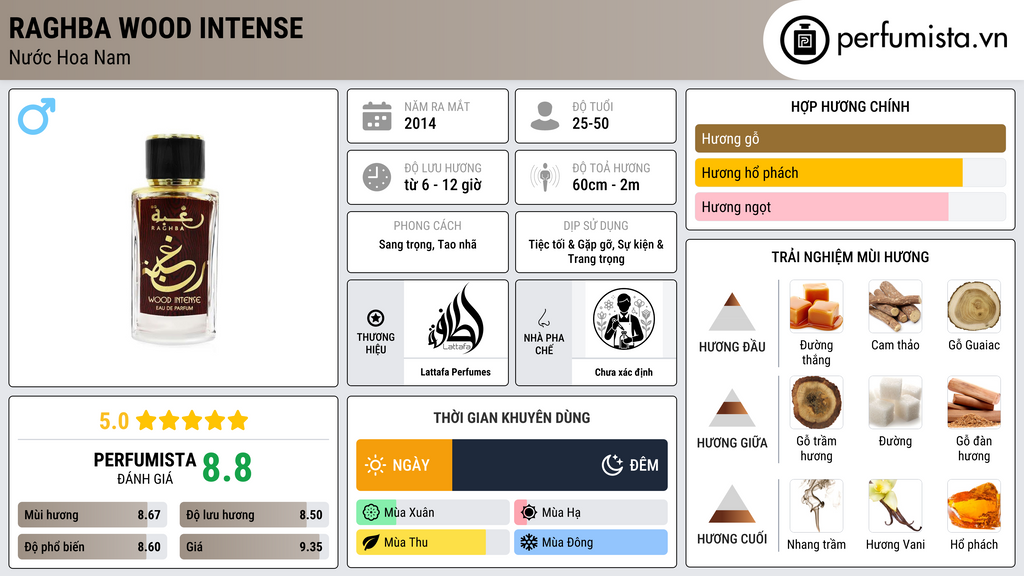Click the Raghba Wood Intense bottle photo
Viewport: 1024px width, 576px height.
coord(174,240)
